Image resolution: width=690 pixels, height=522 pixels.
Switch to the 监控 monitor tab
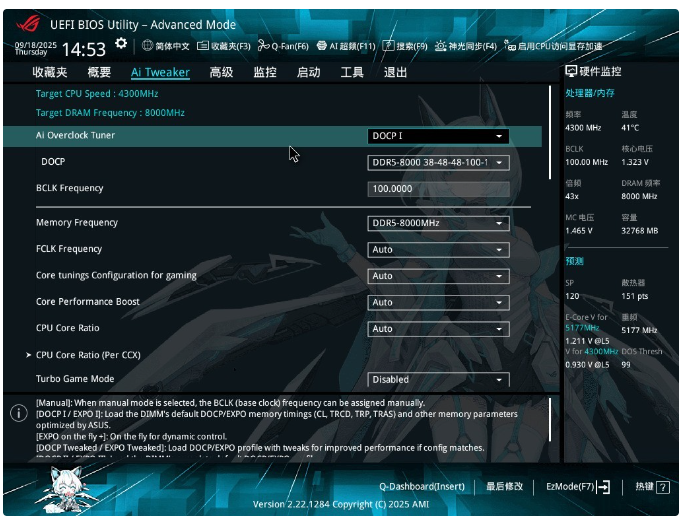(x=265, y=72)
